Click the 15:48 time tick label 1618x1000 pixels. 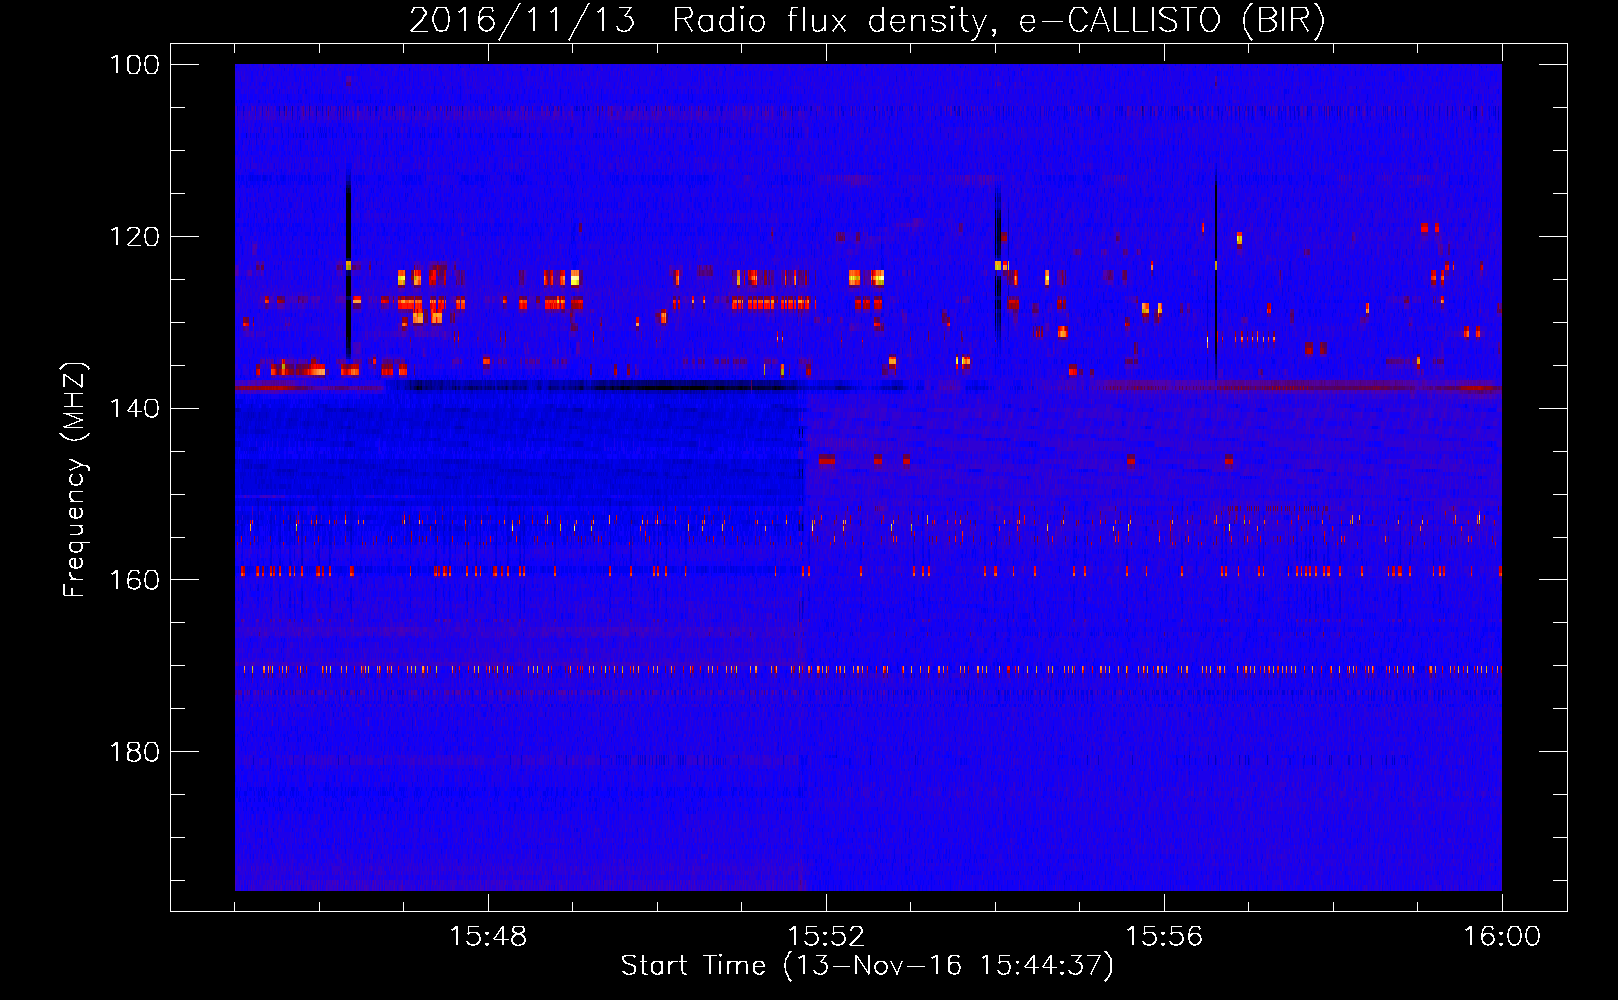(x=488, y=937)
